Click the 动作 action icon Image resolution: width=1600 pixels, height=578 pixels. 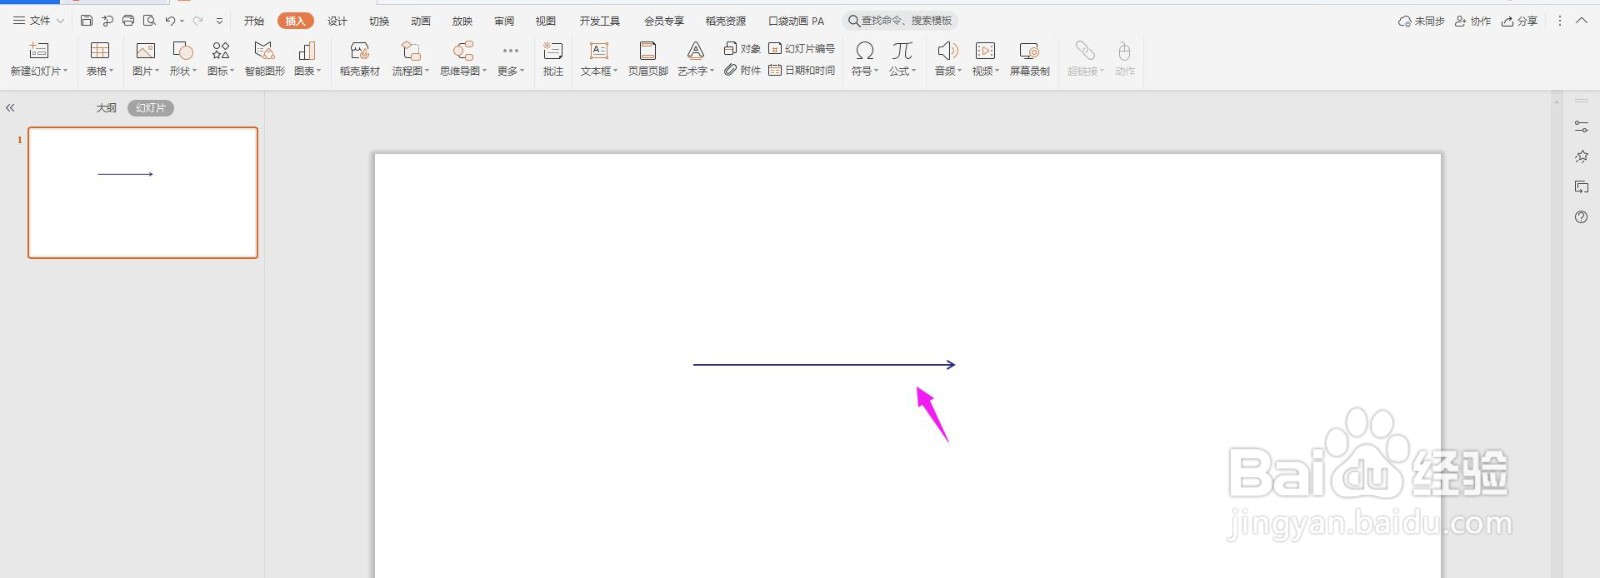(x=1125, y=58)
